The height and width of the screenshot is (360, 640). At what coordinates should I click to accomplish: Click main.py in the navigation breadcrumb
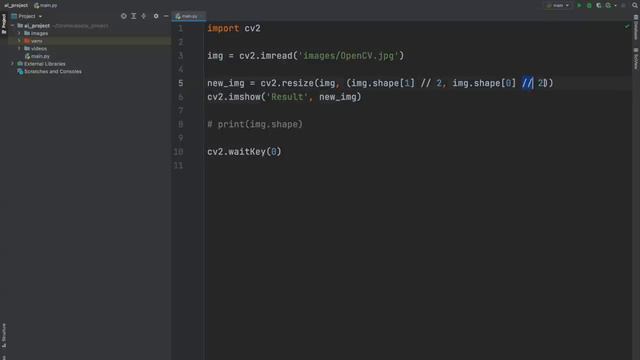[x=46, y=5]
